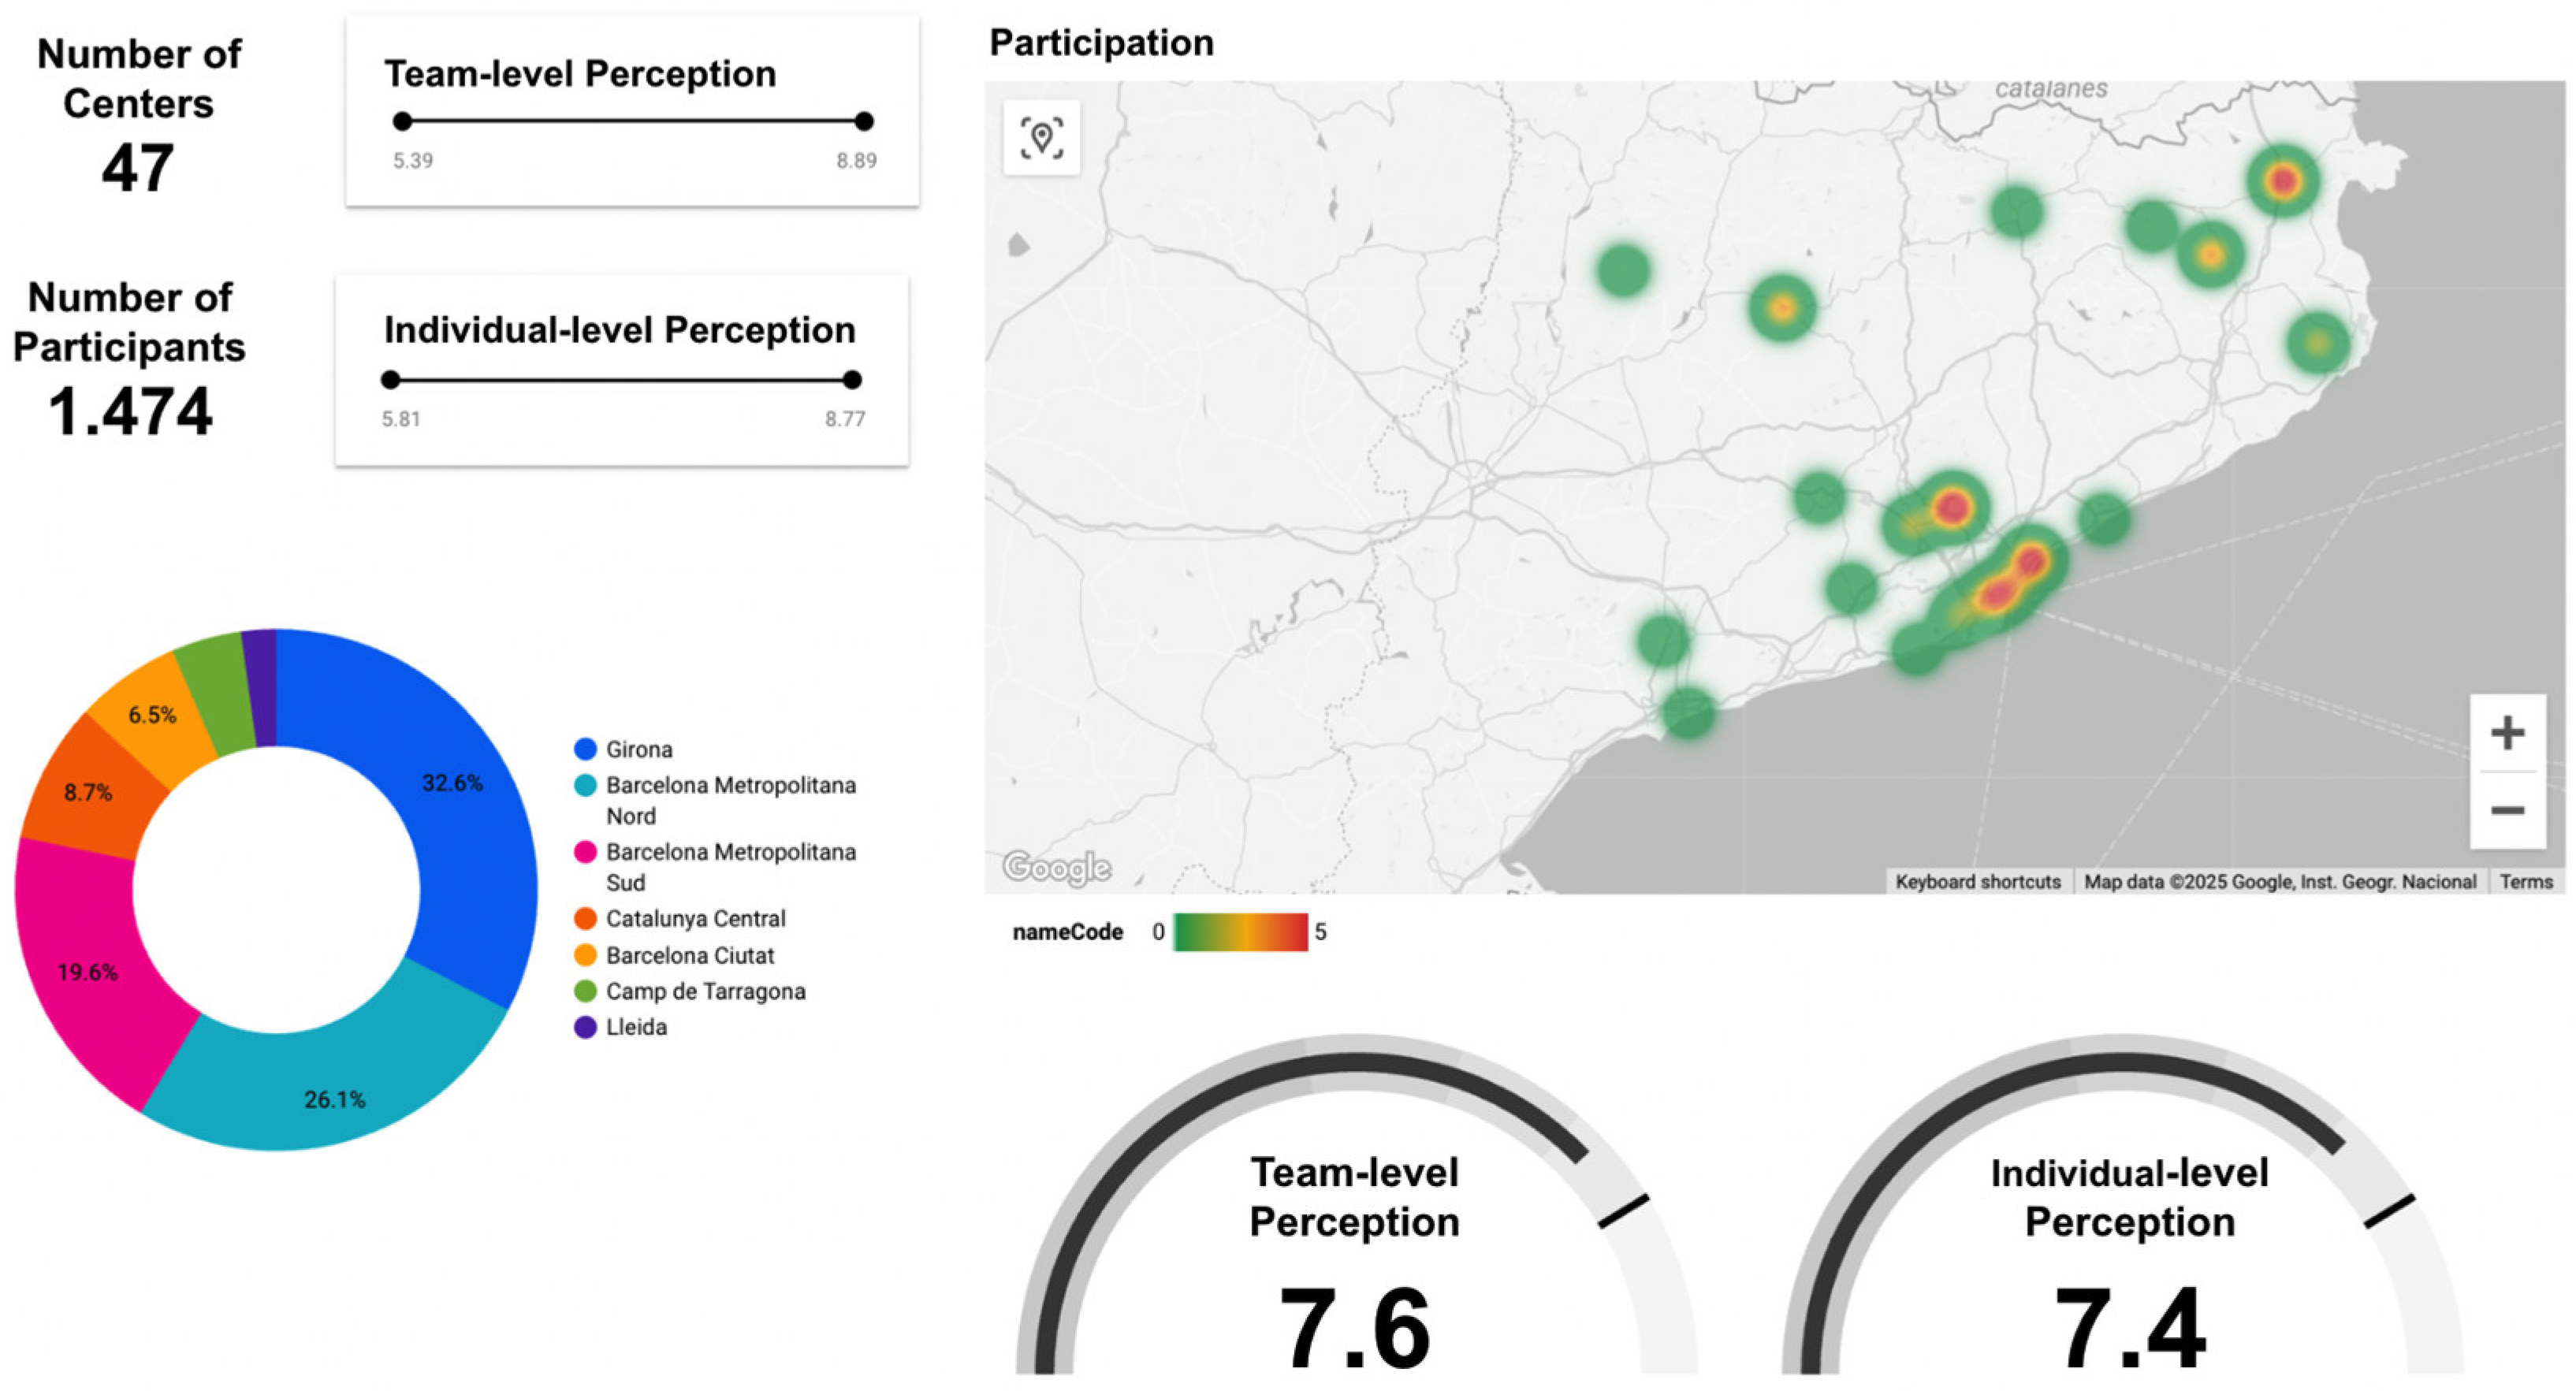2576x1391 pixels.
Task: Click the nameCode heatmap color scale
Action: point(1240,932)
